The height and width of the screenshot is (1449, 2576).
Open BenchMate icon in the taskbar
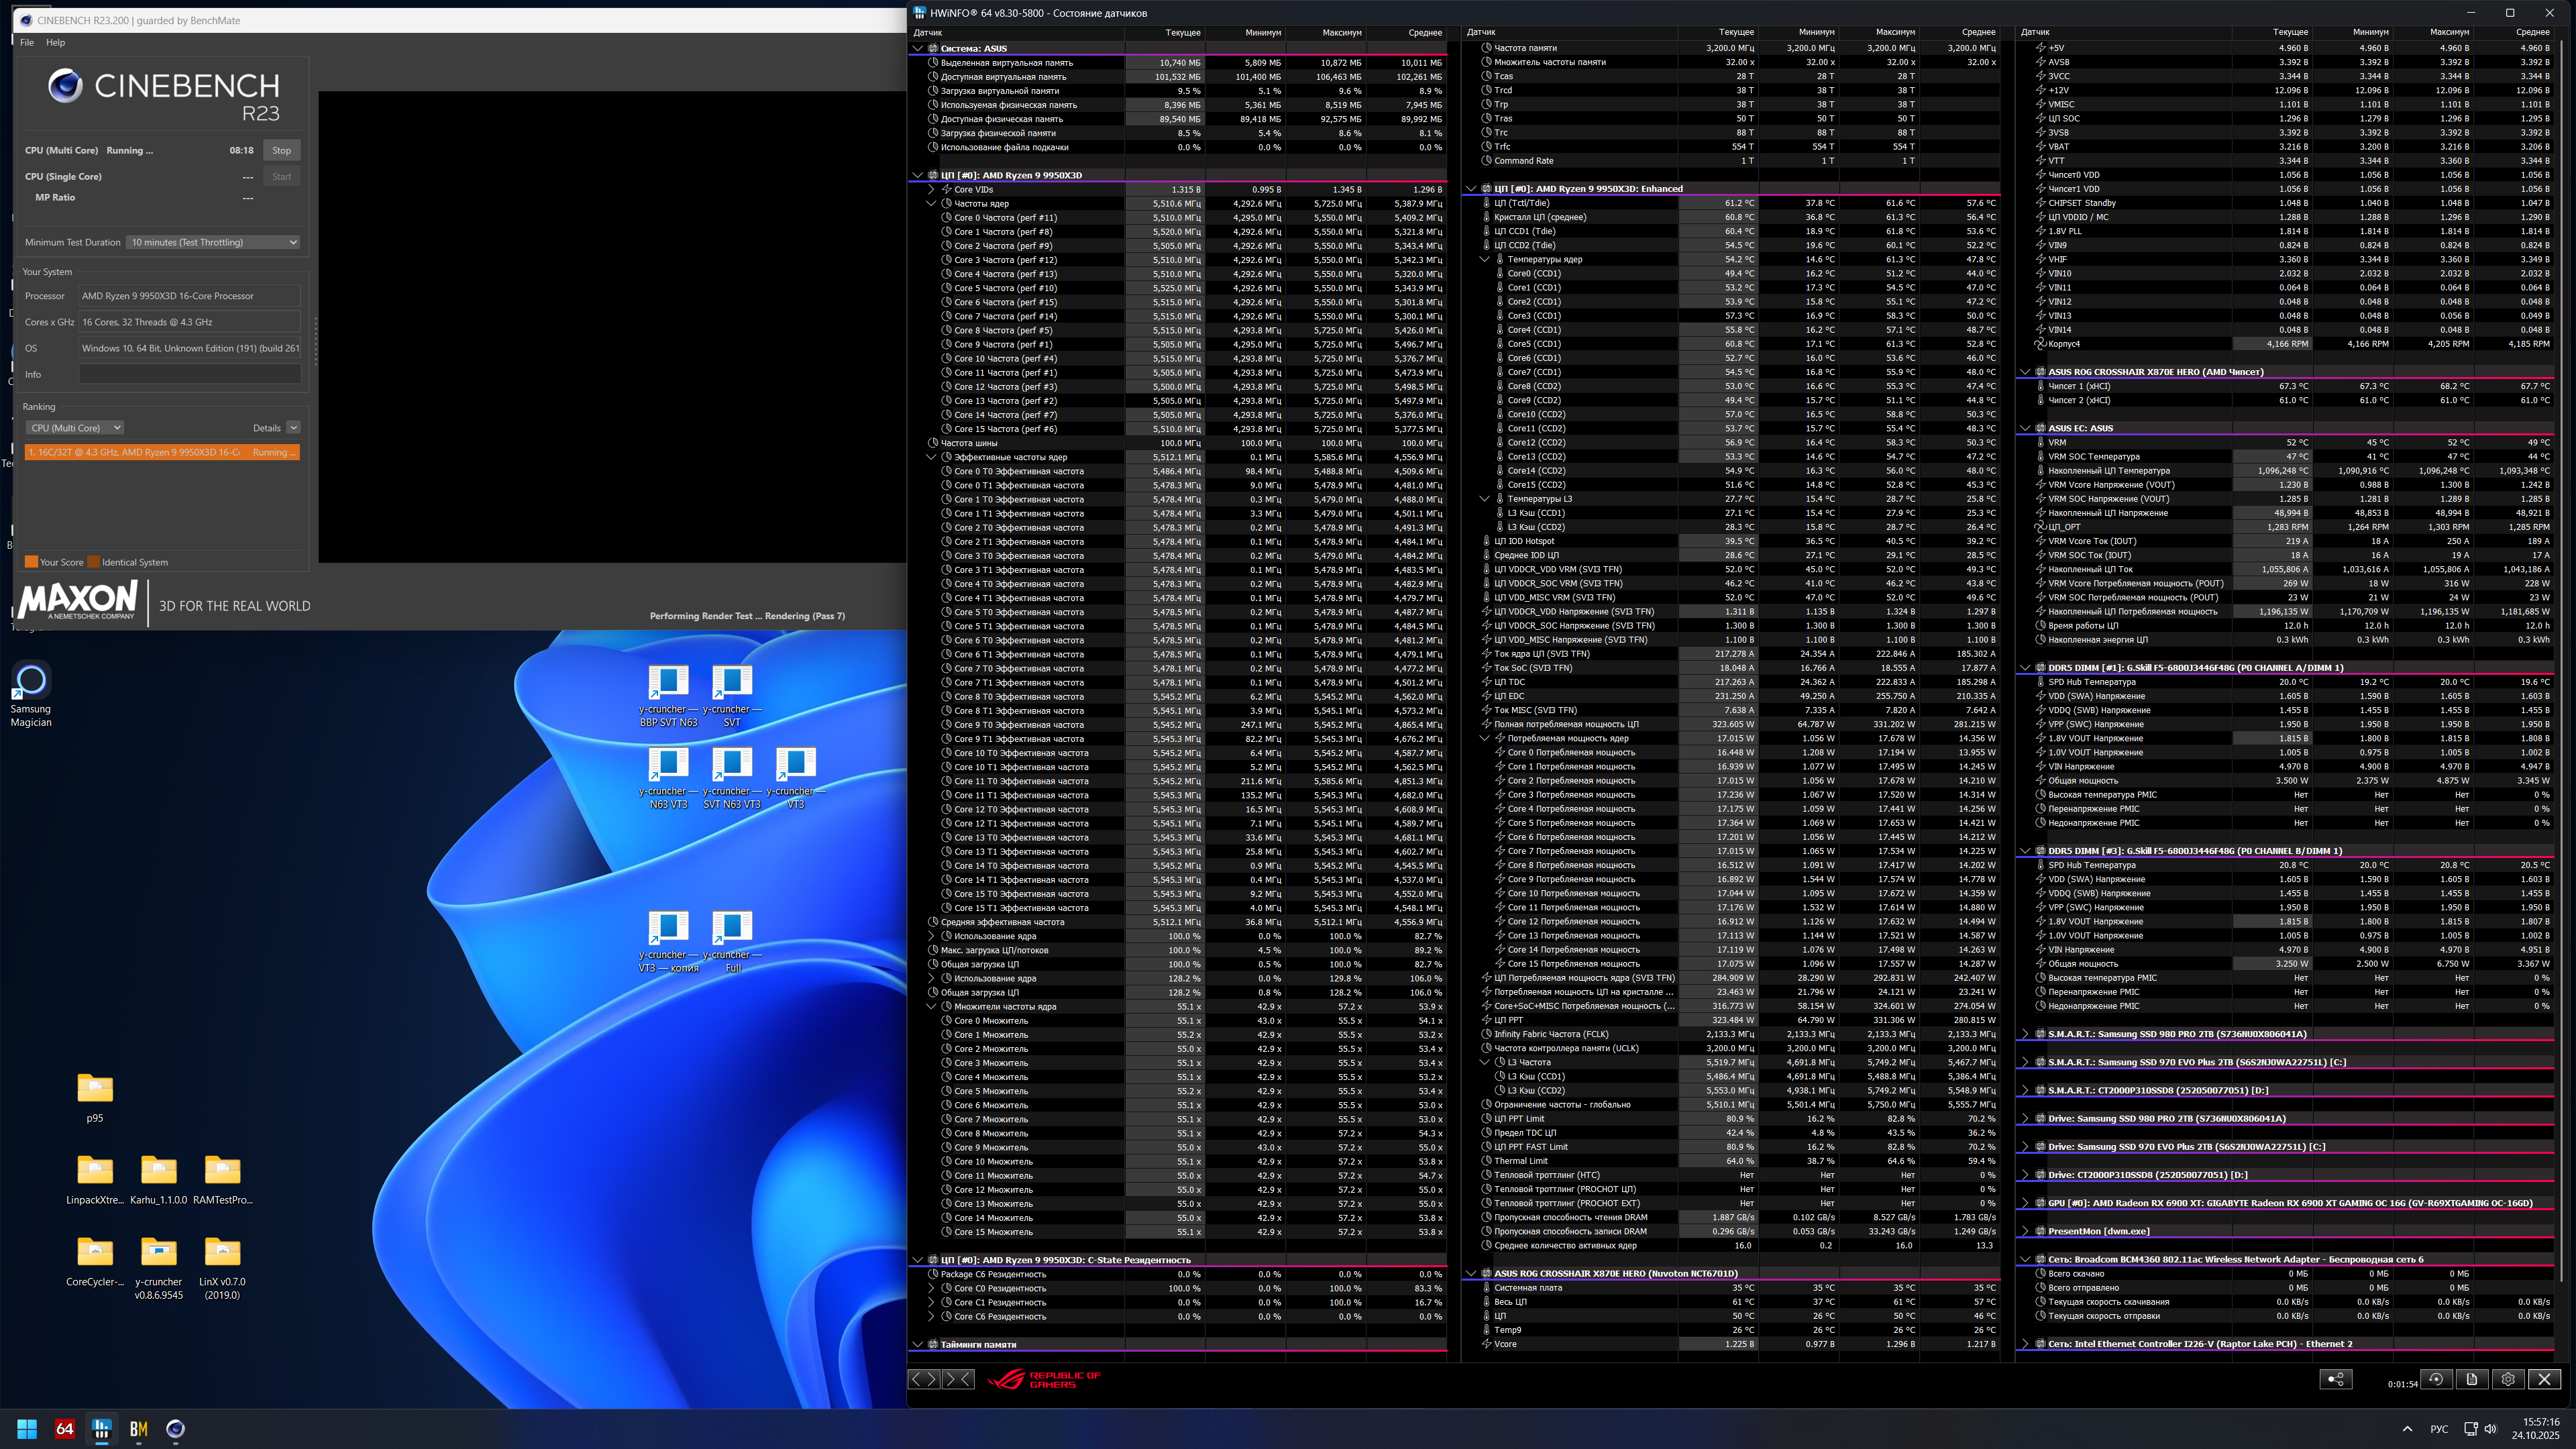pyautogui.click(x=139, y=1429)
